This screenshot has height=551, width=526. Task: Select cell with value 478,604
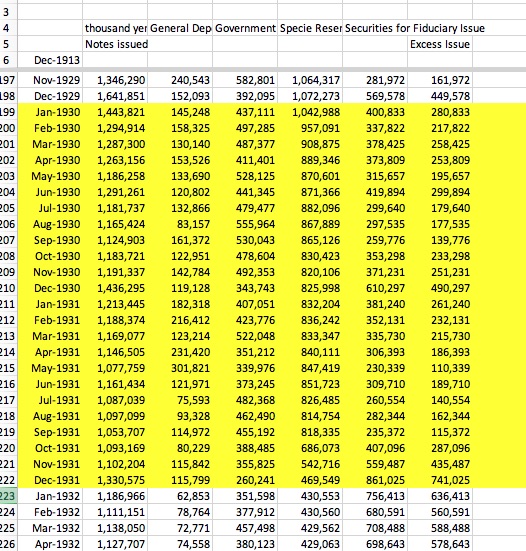[x=245, y=256]
